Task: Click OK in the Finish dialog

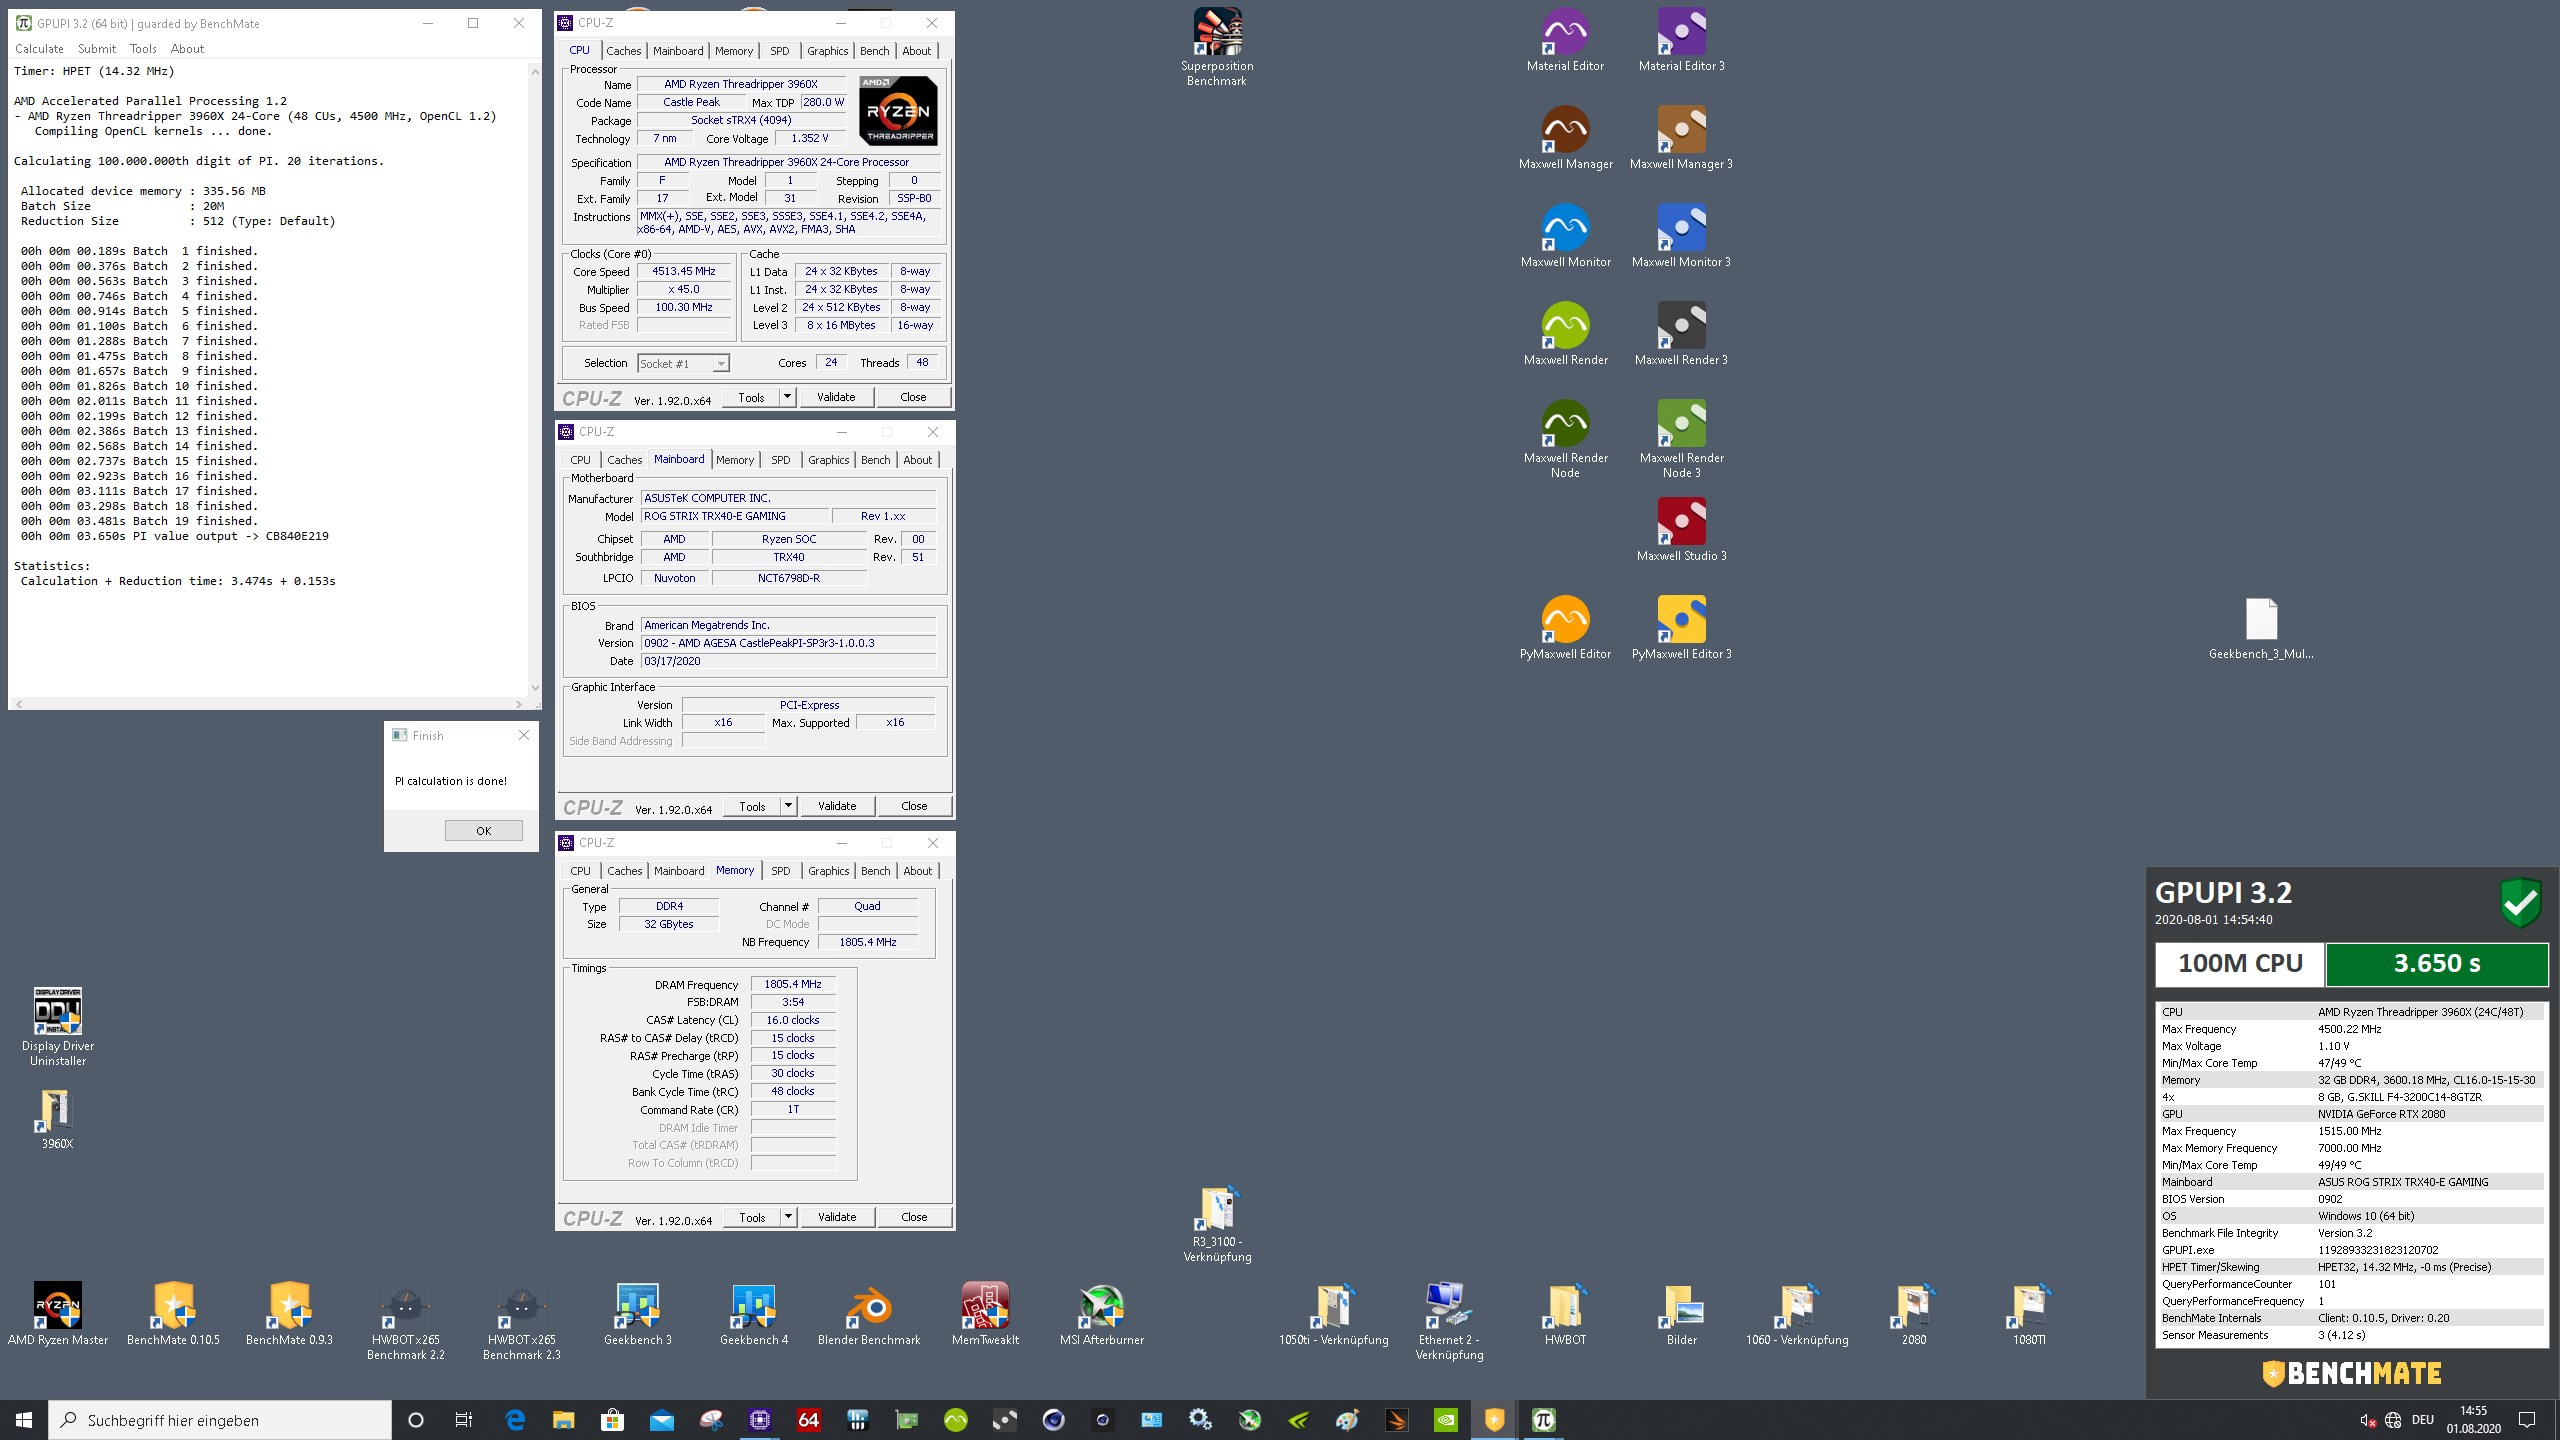Action: 484,831
